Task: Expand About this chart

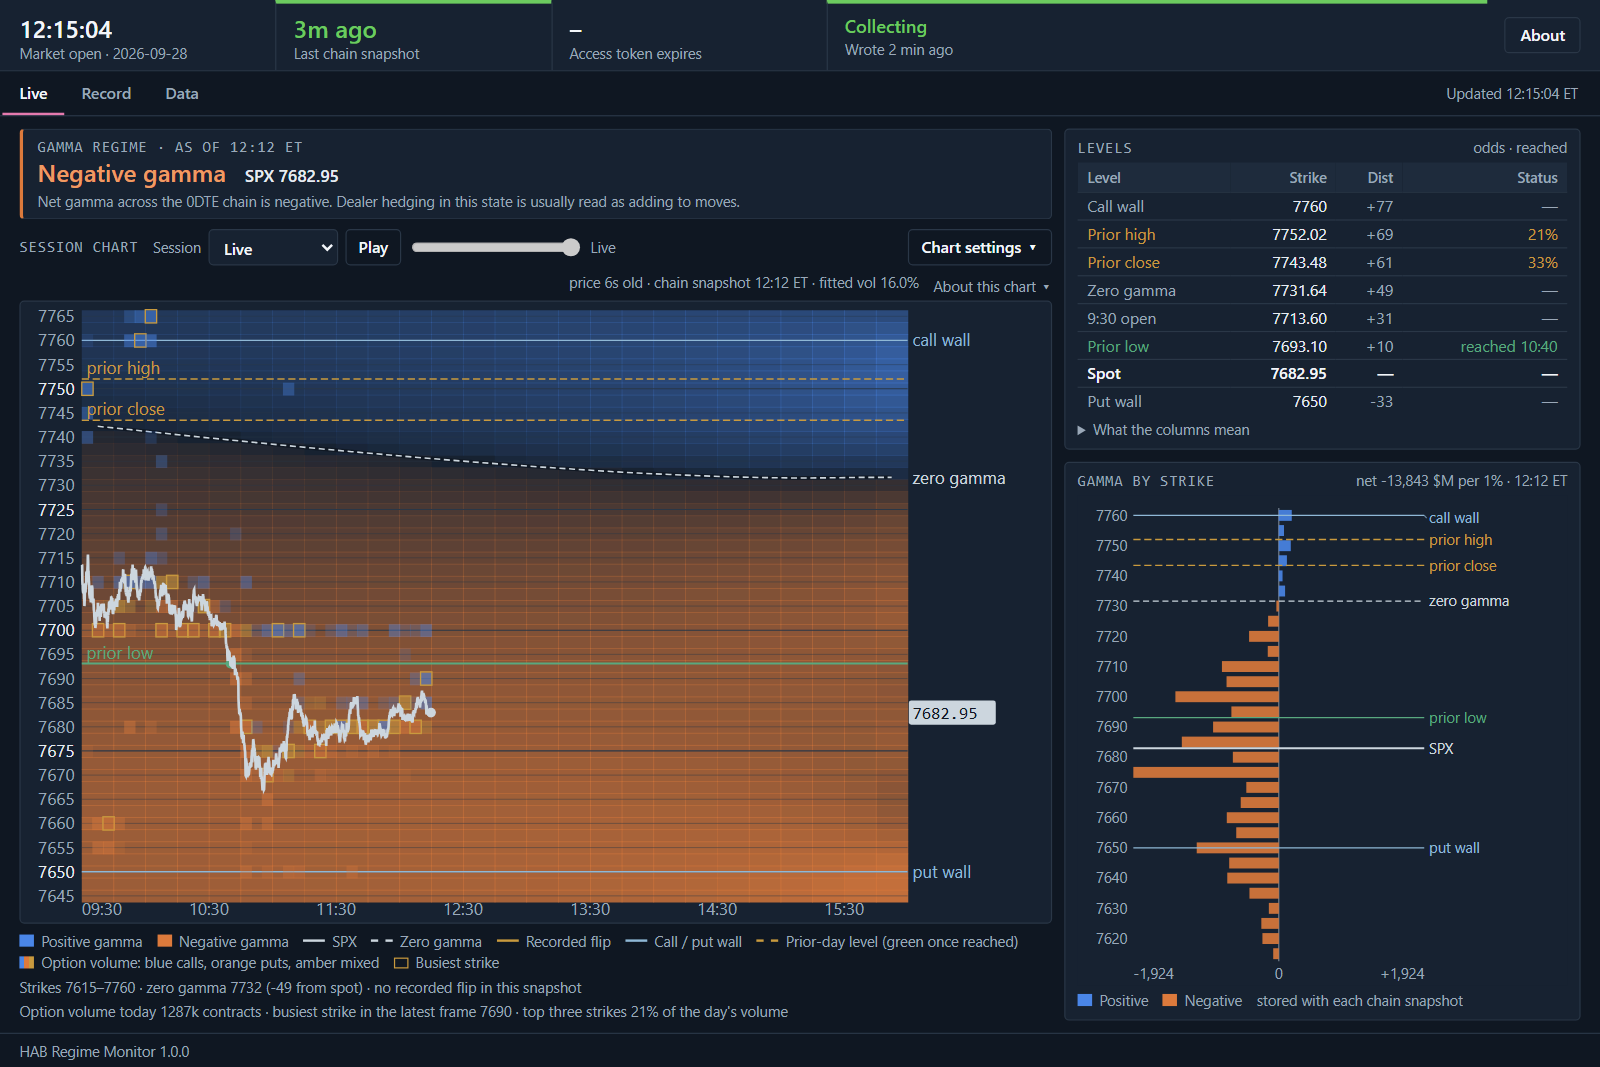Action: tap(991, 286)
